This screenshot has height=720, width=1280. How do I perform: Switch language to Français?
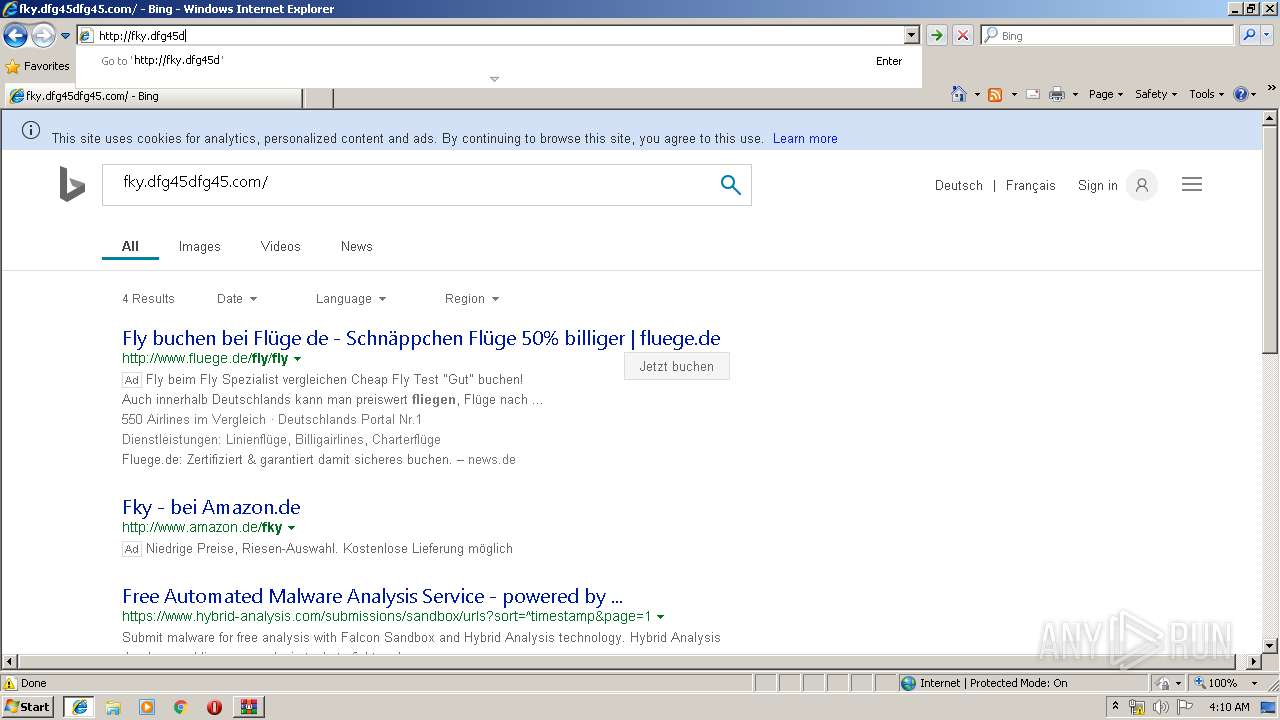click(x=1030, y=185)
